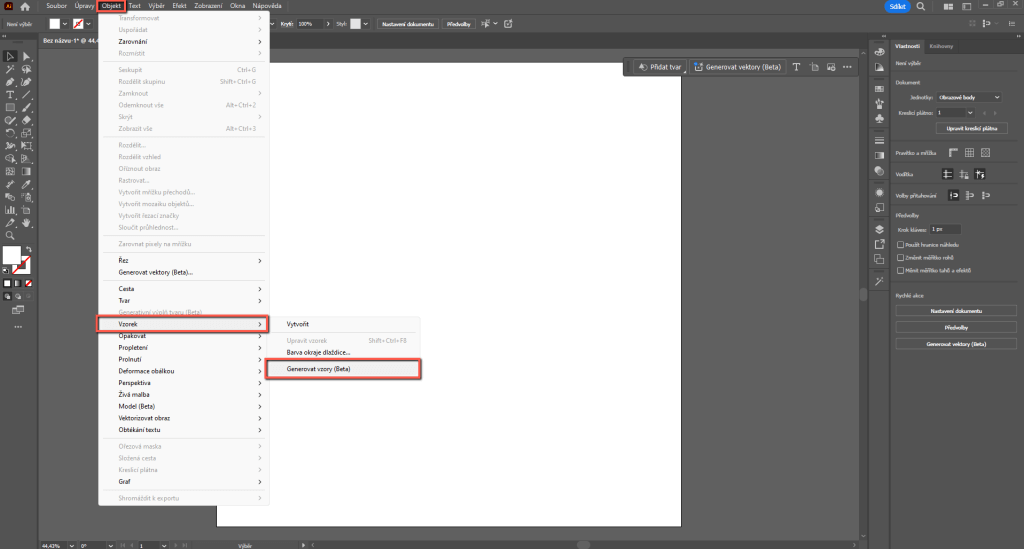Open the Search magnifier in top right

click(x=921, y=7)
